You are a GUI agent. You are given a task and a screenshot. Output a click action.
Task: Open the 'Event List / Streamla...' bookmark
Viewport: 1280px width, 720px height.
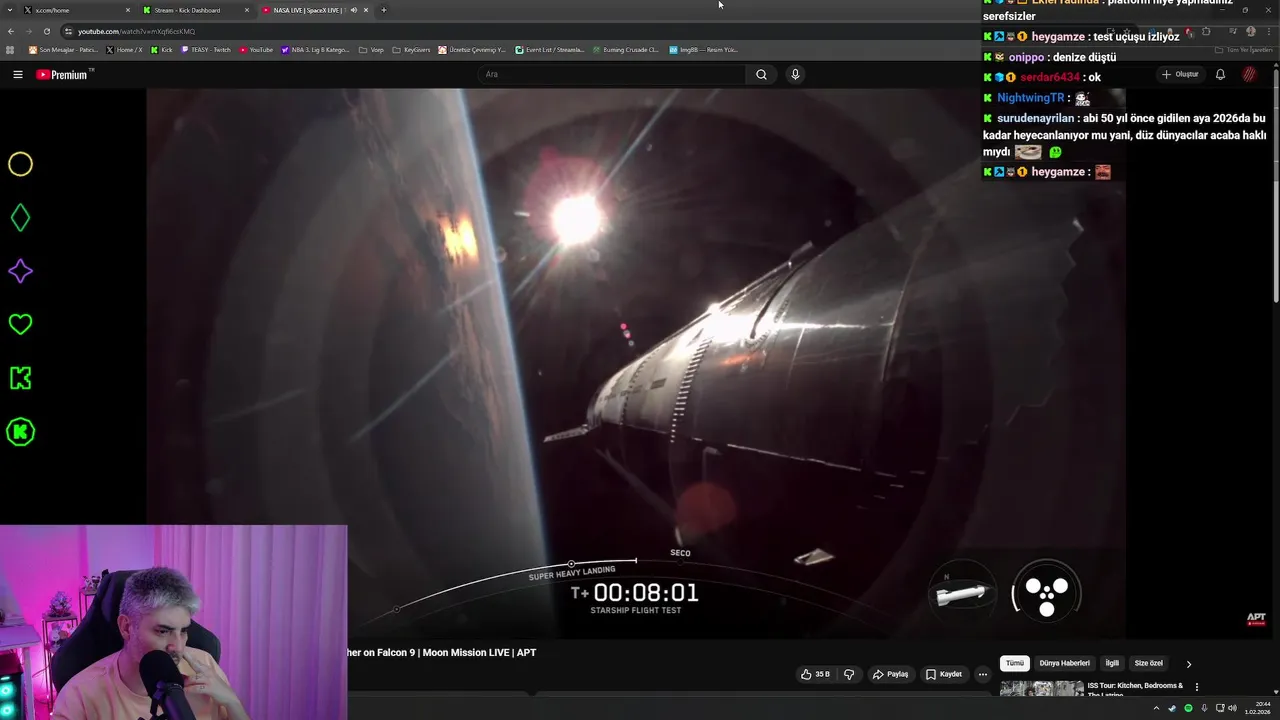pos(549,49)
